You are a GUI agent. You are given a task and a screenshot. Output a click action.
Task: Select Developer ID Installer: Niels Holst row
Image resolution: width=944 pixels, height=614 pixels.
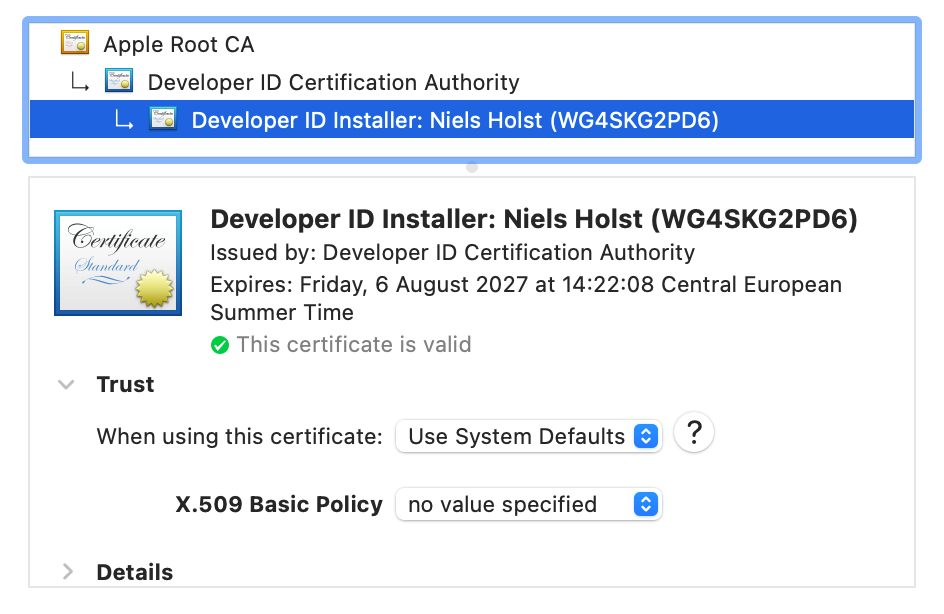(472, 119)
